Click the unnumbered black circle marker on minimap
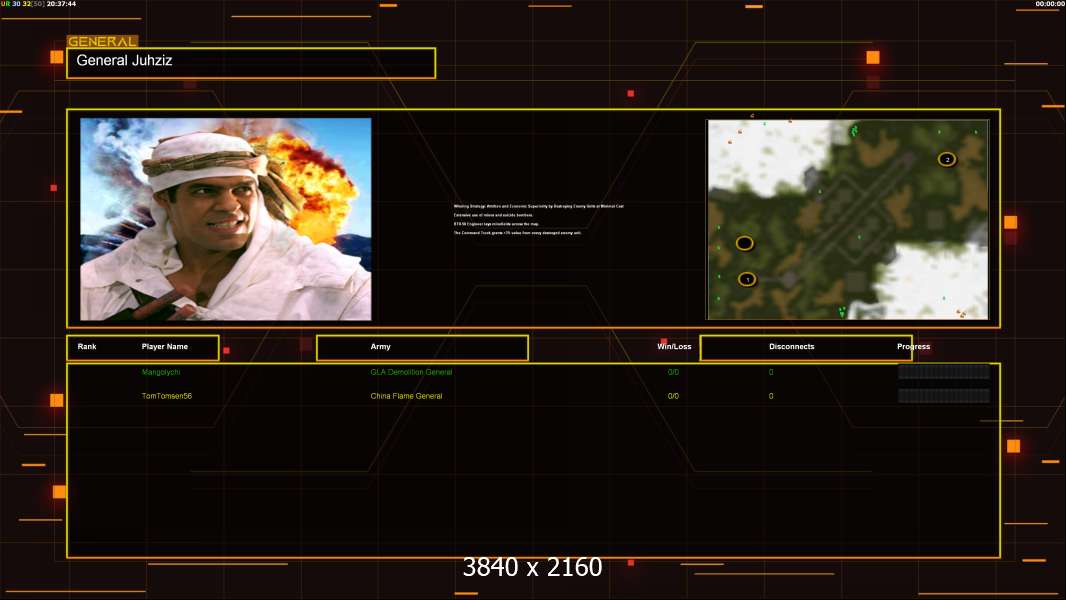Viewport: 1066px width, 600px height. [x=744, y=243]
